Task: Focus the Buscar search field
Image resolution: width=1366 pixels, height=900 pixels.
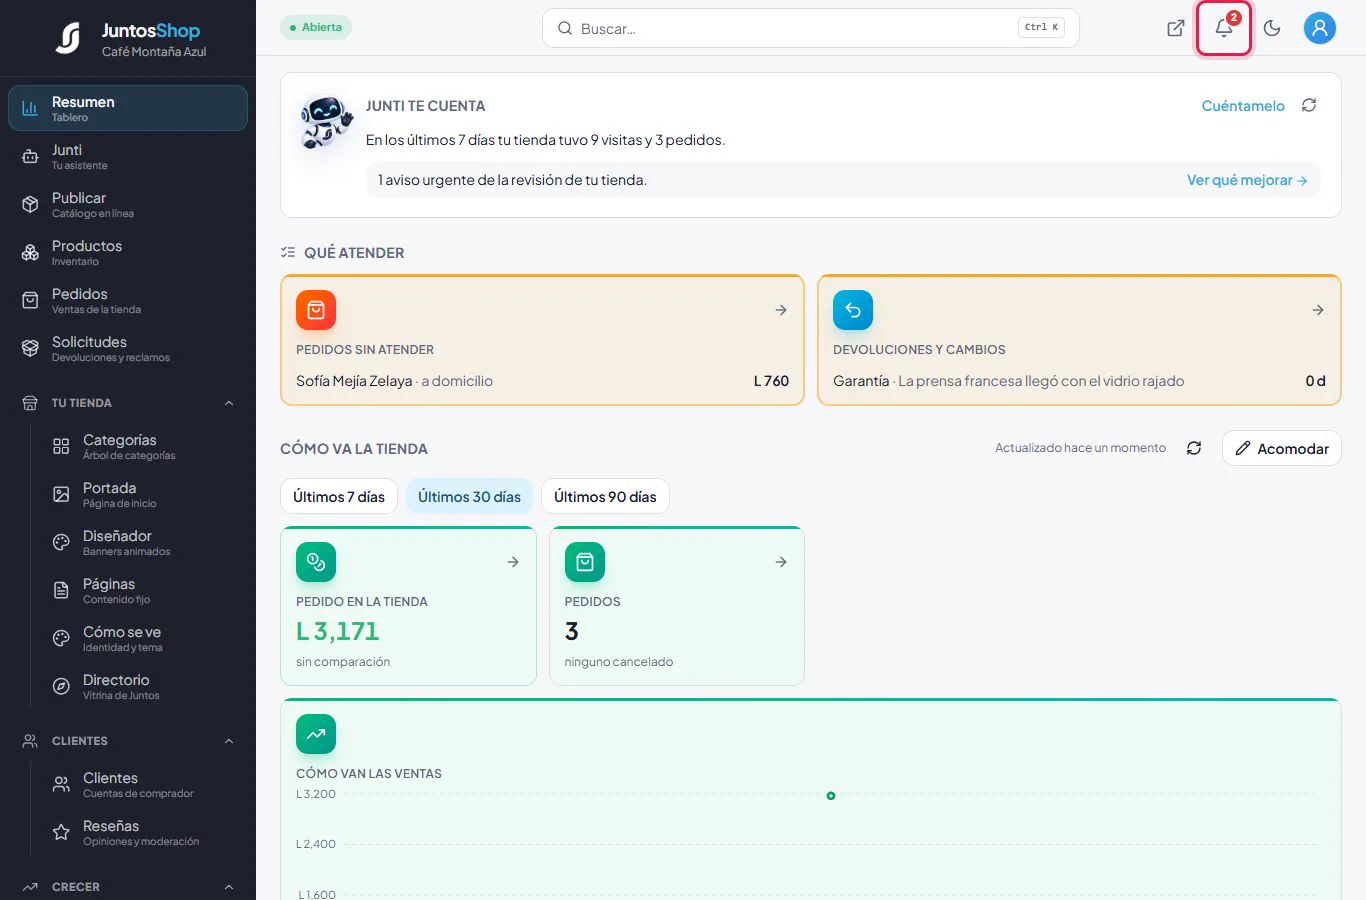Action: tap(811, 28)
